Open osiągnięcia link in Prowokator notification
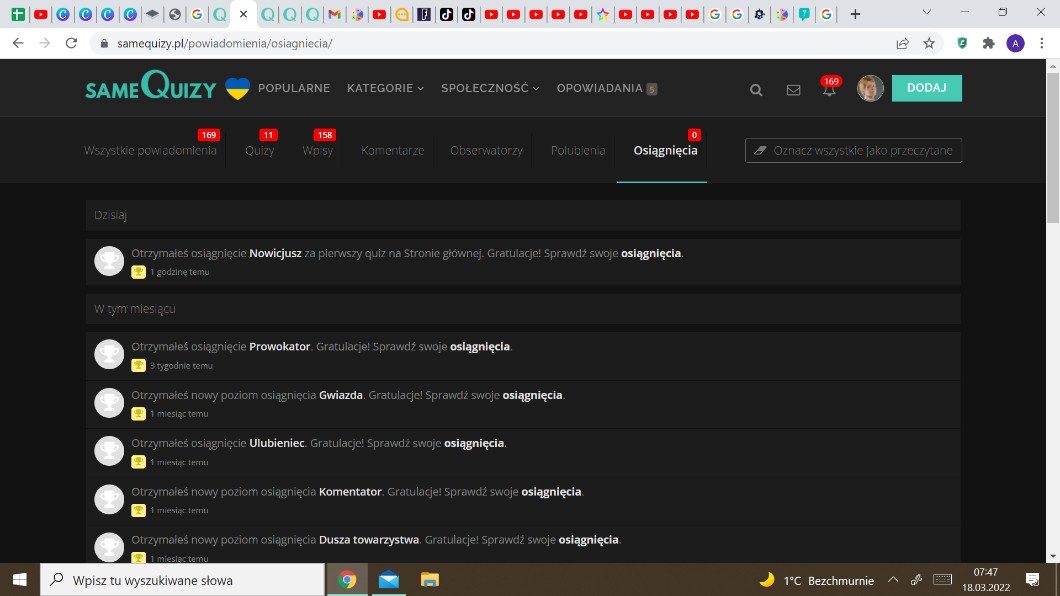 (x=480, y=346)
